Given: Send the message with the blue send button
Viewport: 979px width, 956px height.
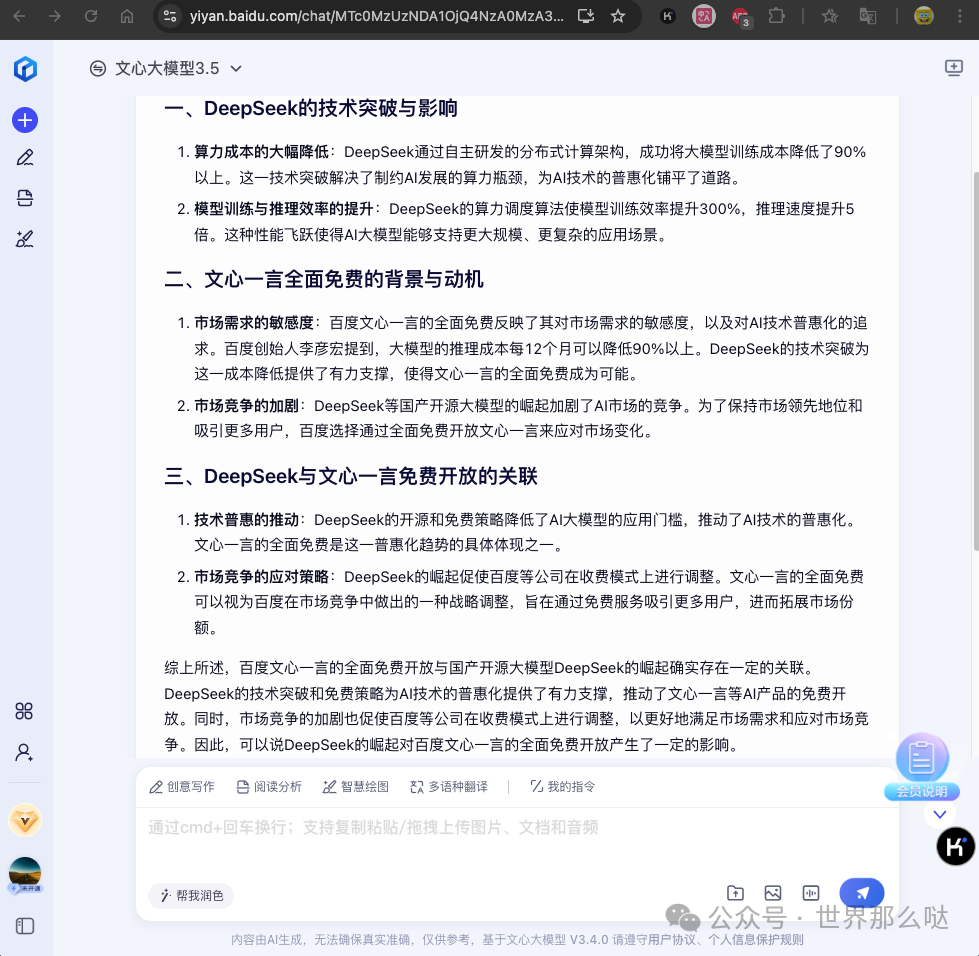Looking at the screenshot, I should click(862, 893).
